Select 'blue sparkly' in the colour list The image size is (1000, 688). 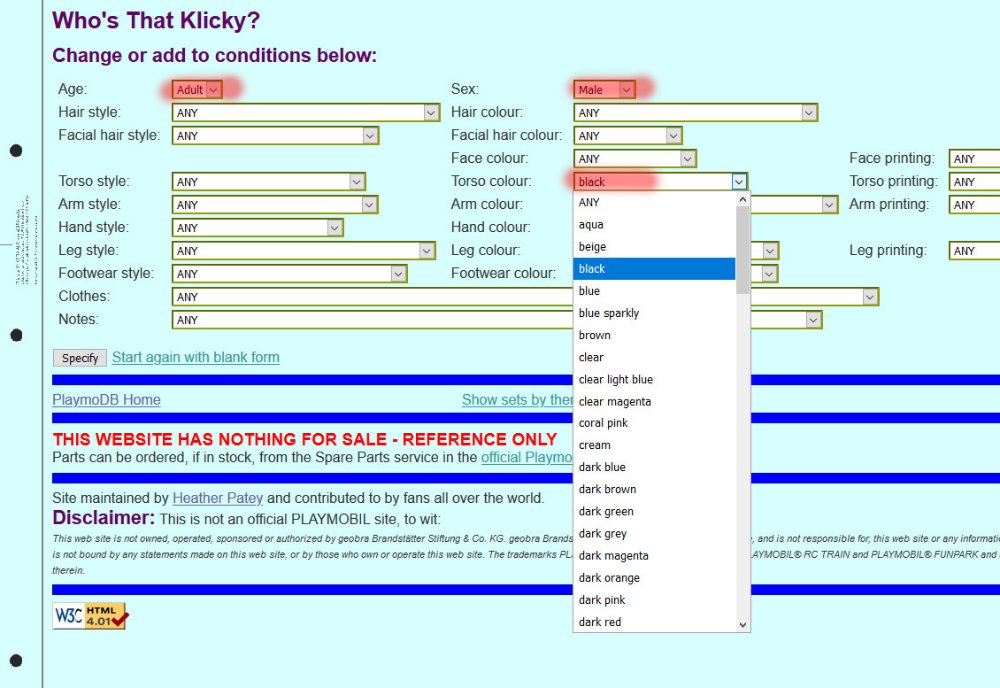click(x=608, y=313)
